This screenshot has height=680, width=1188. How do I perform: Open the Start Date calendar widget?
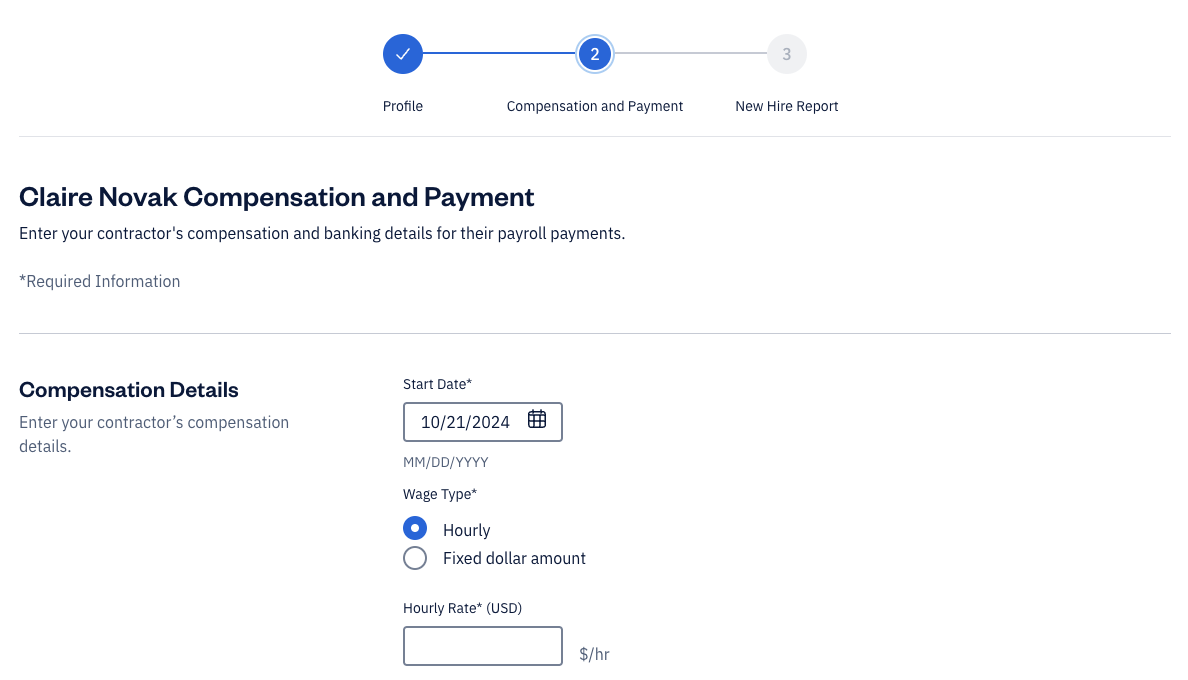537,421
